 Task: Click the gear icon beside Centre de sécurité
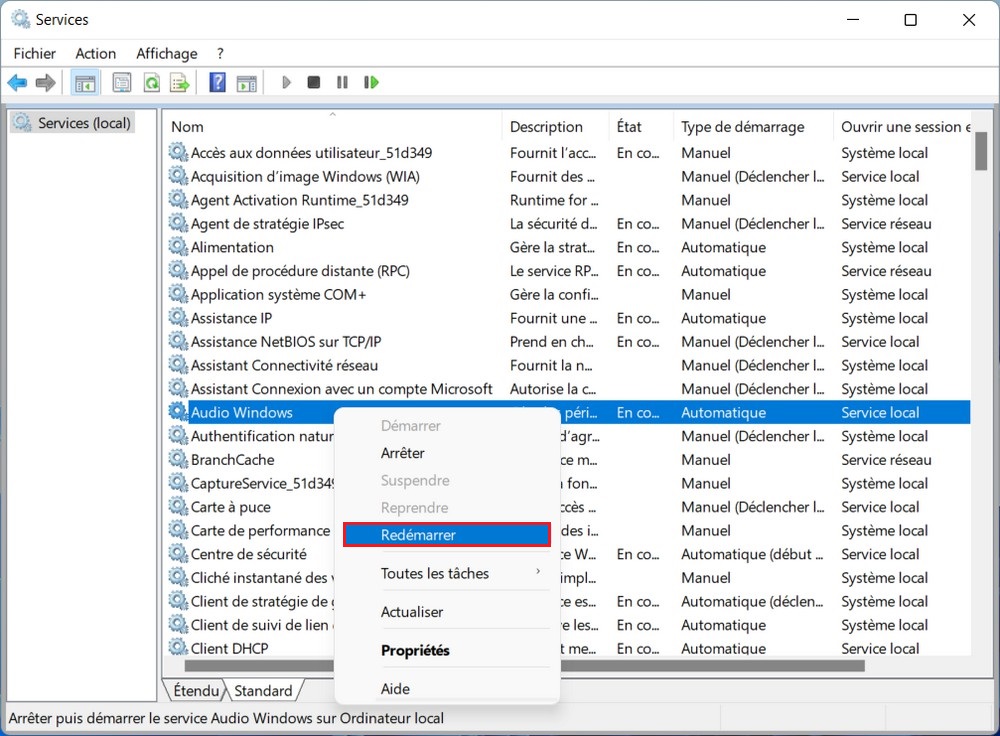[x=178, y=554]
